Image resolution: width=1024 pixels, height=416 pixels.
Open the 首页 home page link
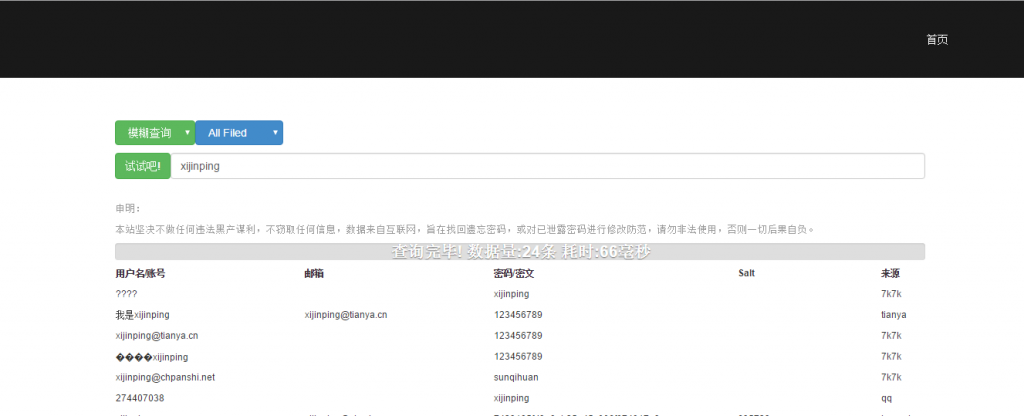tap(936, 40)
